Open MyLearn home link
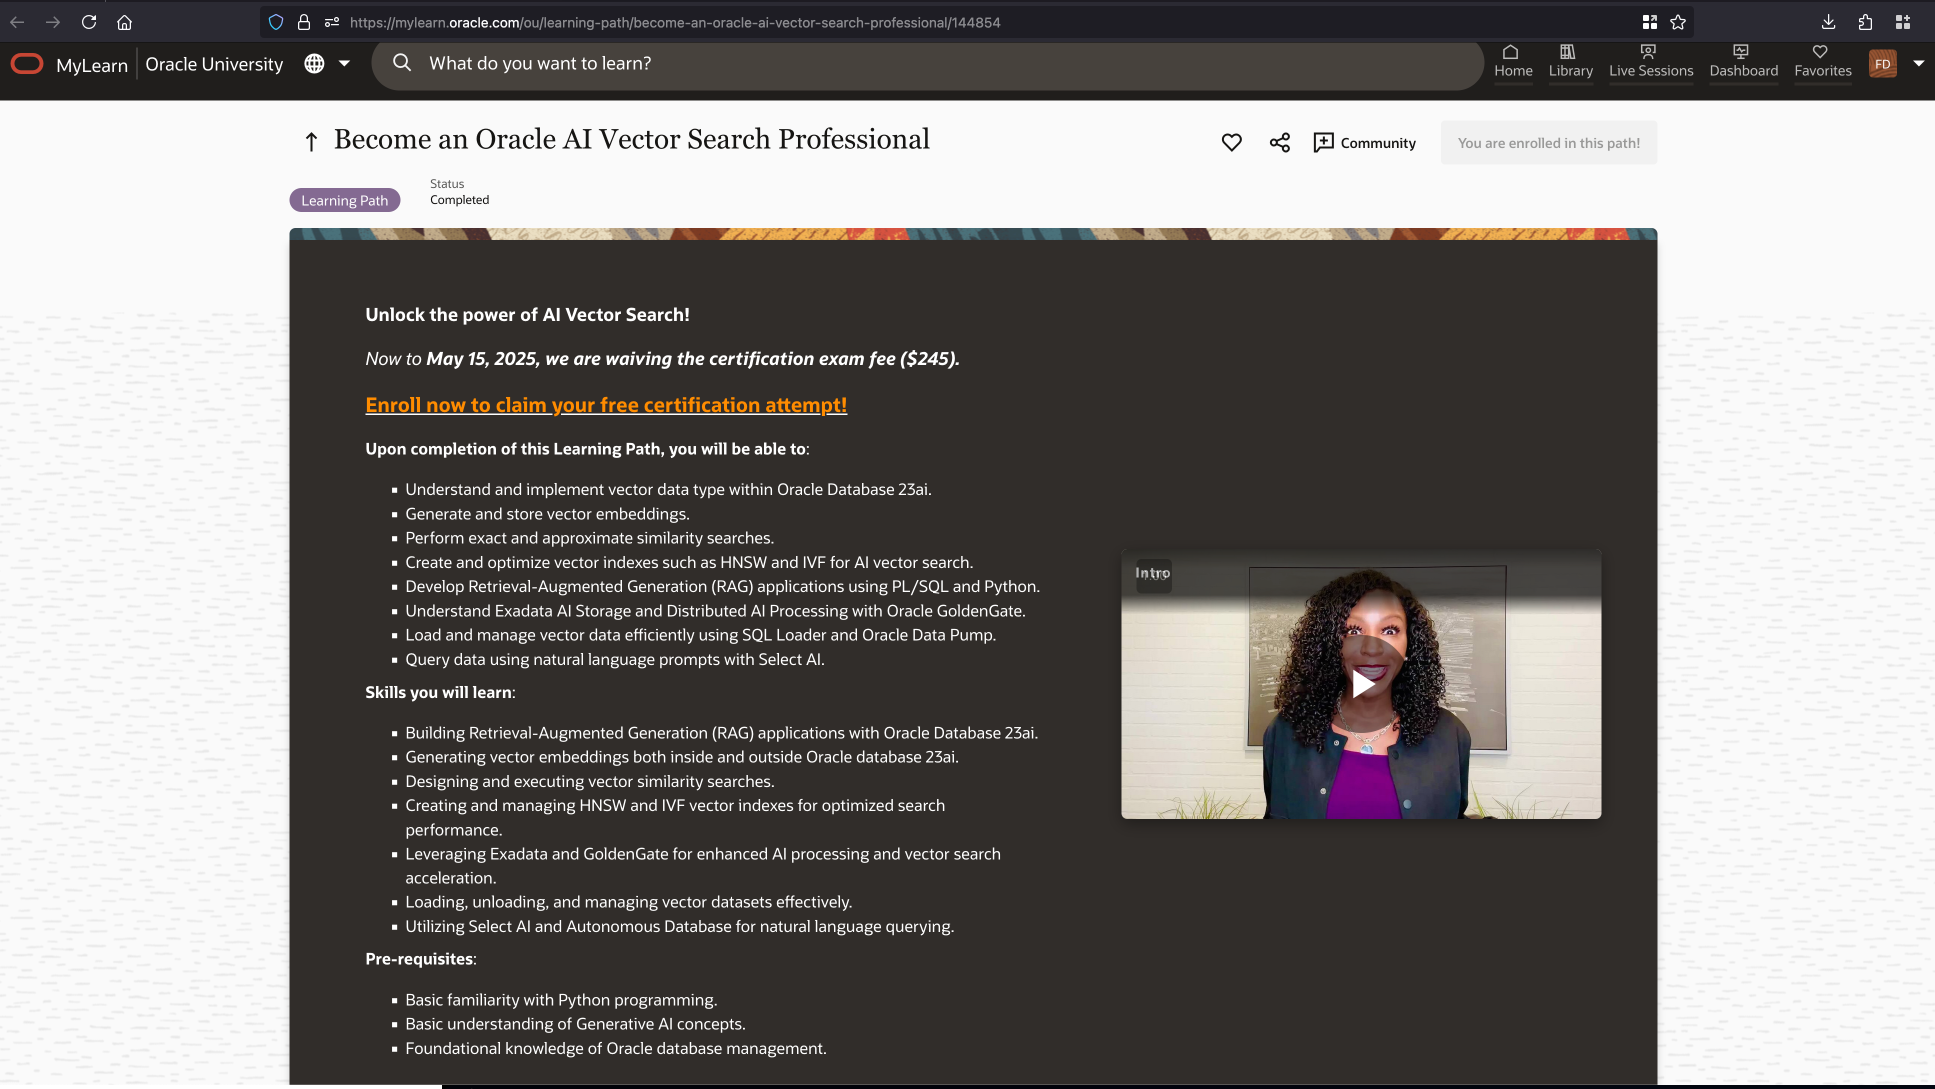 [92, 65]
